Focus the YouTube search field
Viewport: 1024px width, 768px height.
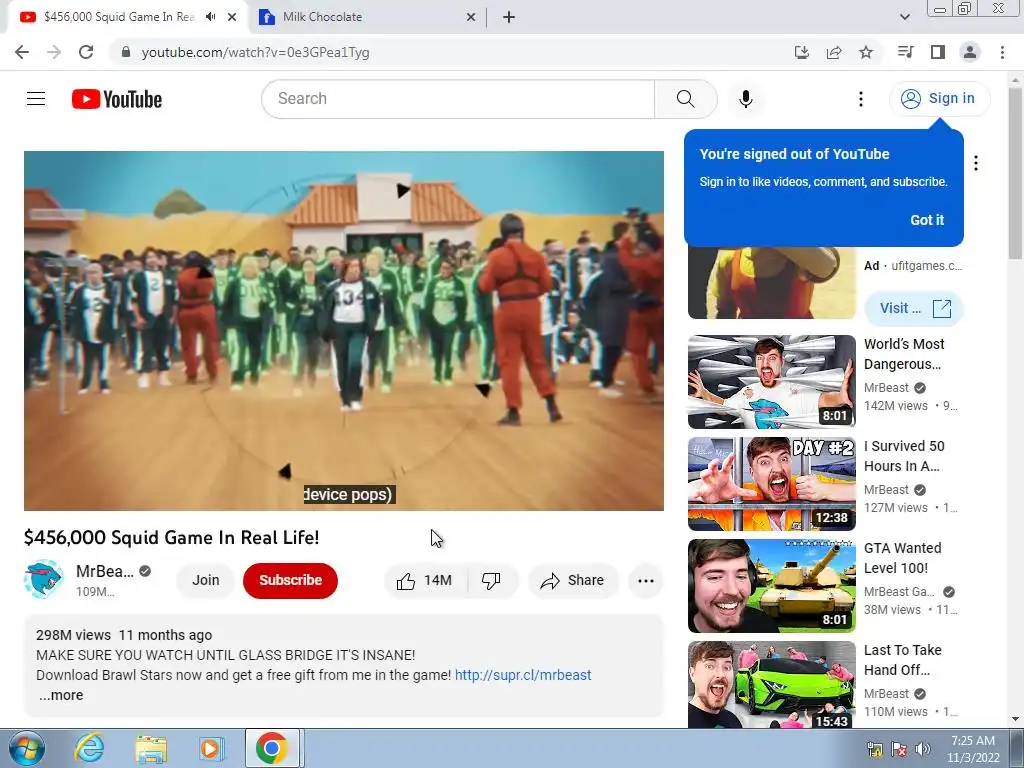click(458, 99)
